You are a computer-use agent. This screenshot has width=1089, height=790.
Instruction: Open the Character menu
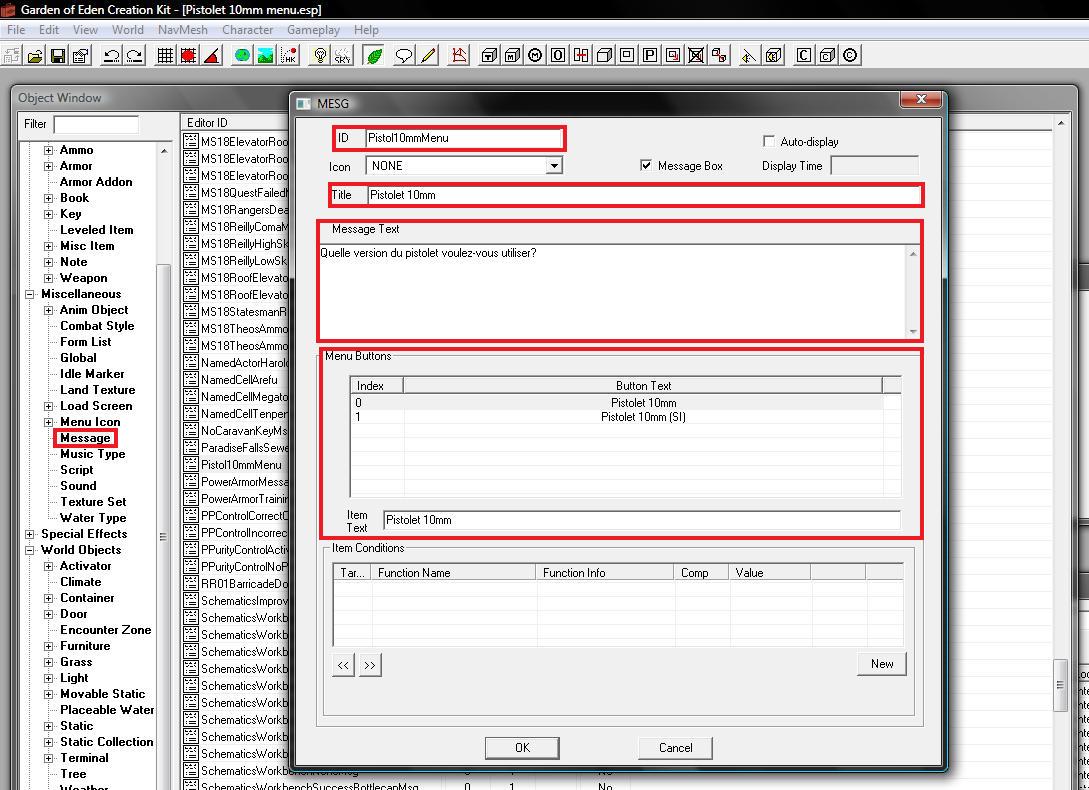(x=247, y=30)
